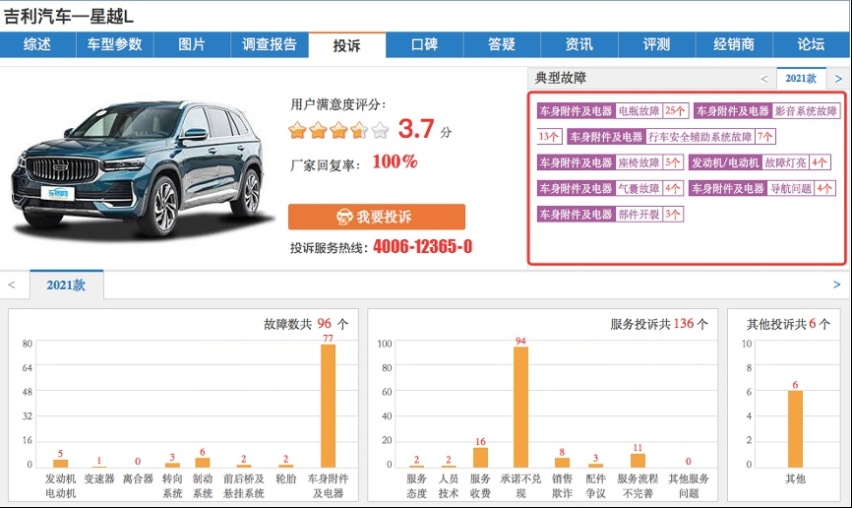Click the 车身附件及电器 bar showing 77
This screenshot has width=852, height=508.
[x=328, y=406]
